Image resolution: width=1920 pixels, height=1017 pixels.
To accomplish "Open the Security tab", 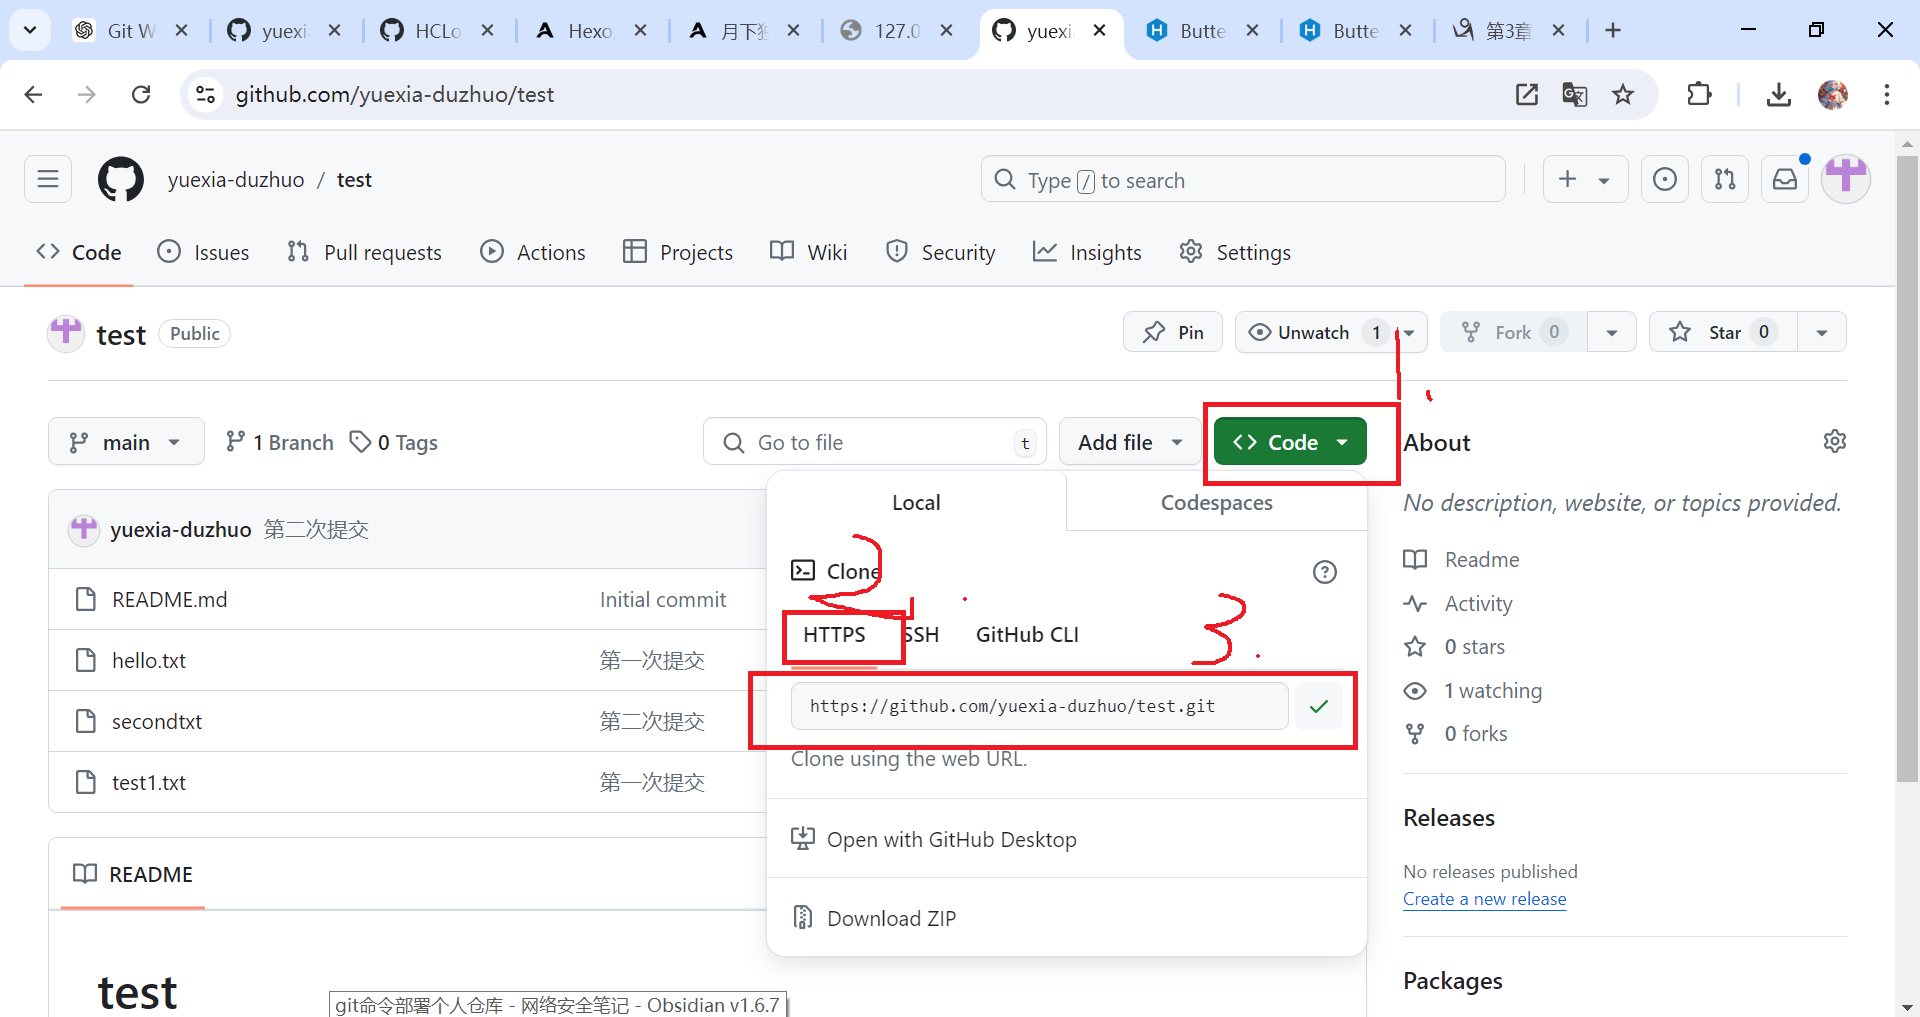I will [x=941, y=252].
